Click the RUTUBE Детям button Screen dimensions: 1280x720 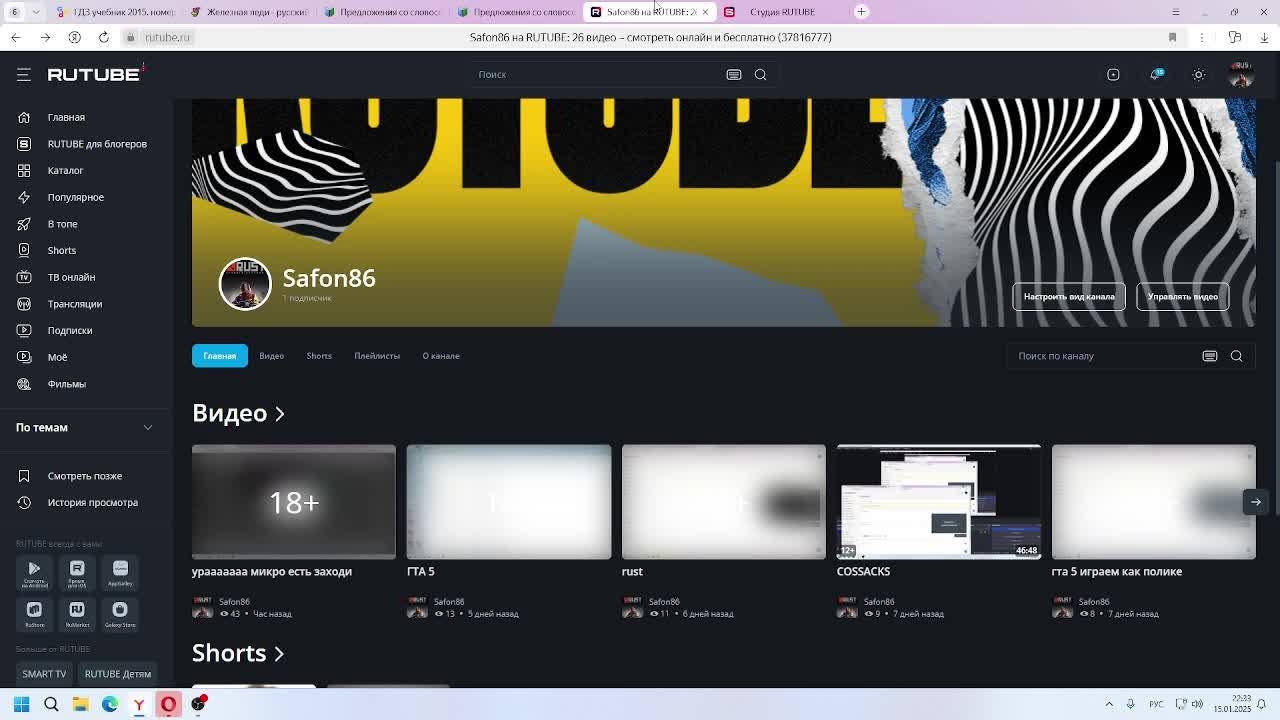pyautogui.click(x=118, y=674)
